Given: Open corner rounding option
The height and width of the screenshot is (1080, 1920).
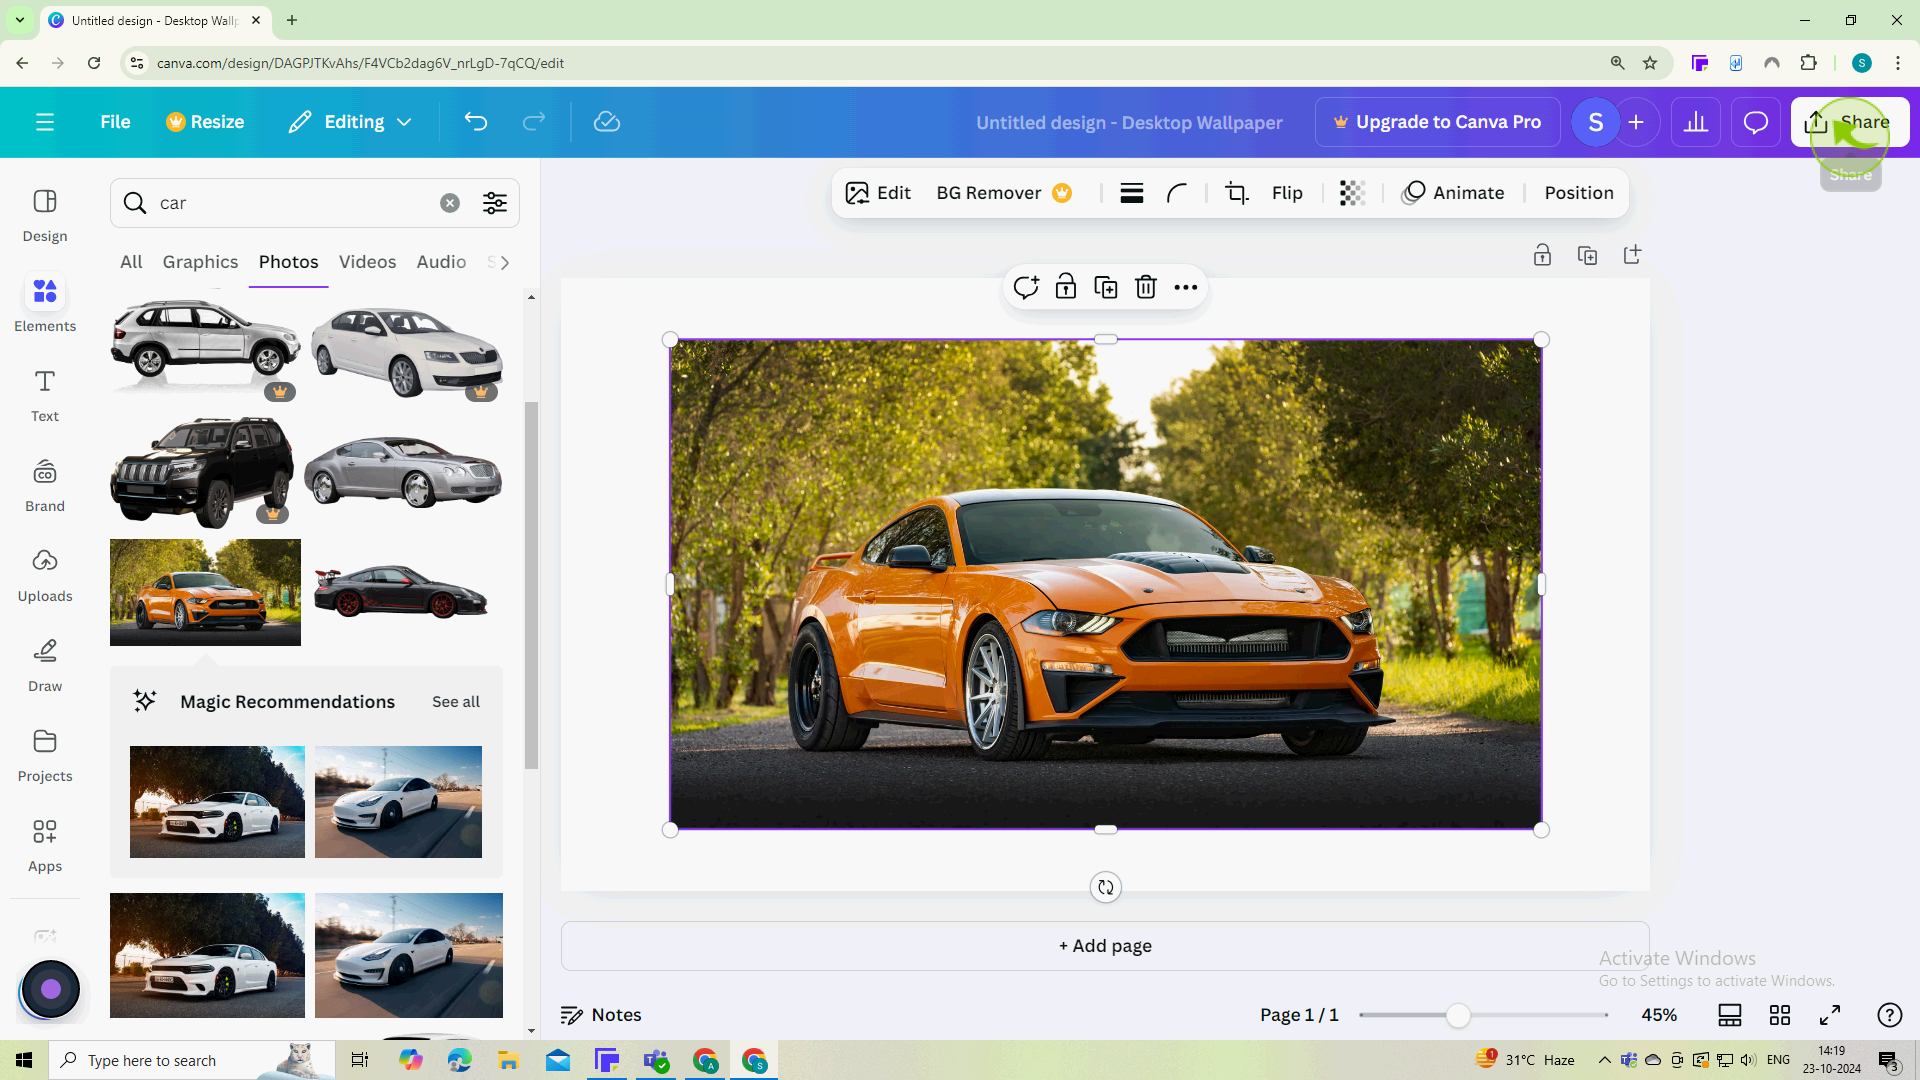Looking at the screenshot, I should click(1177, 193).
